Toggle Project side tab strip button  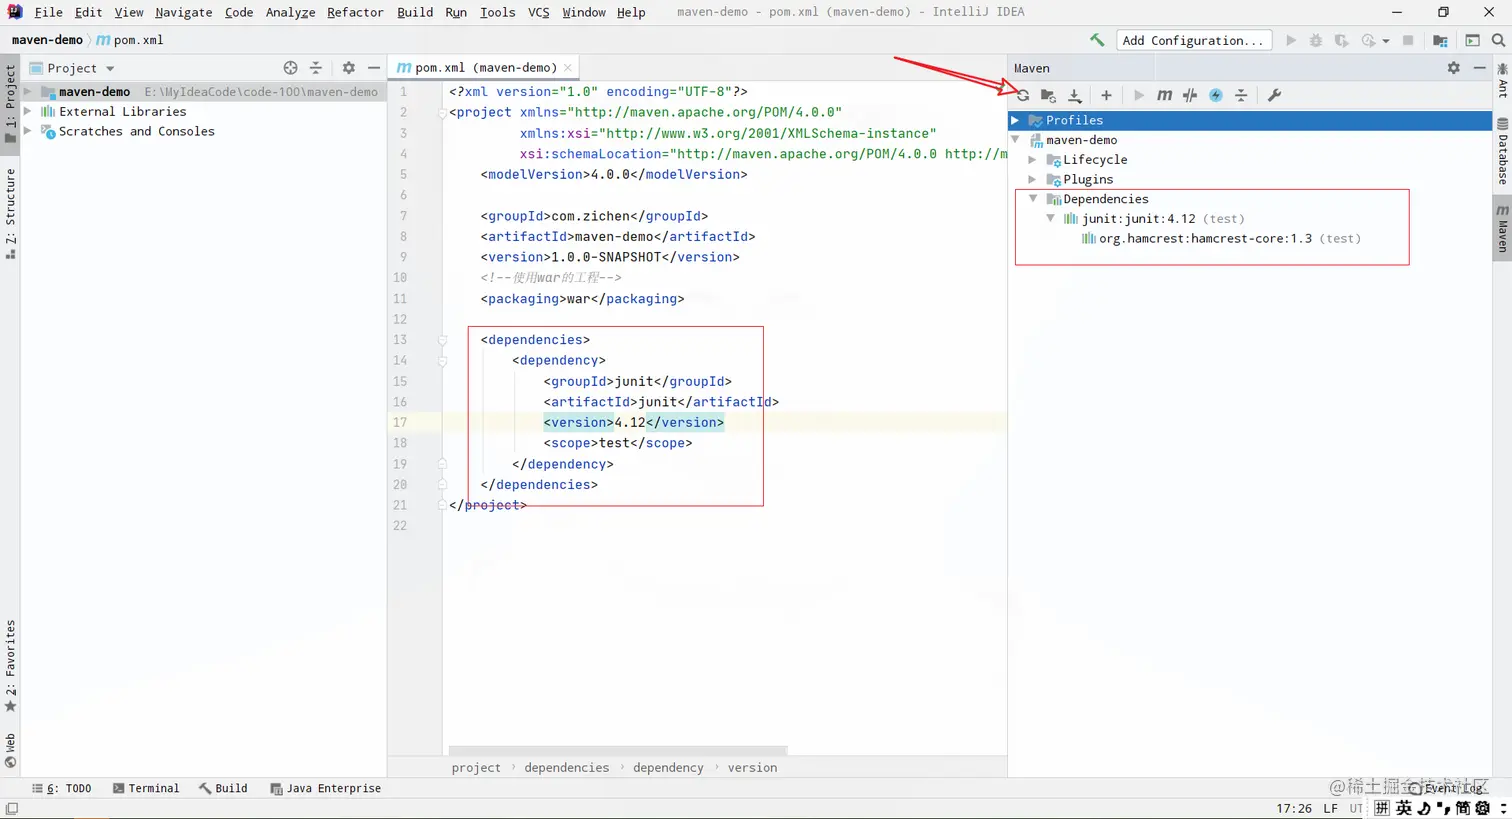(10, 103)
